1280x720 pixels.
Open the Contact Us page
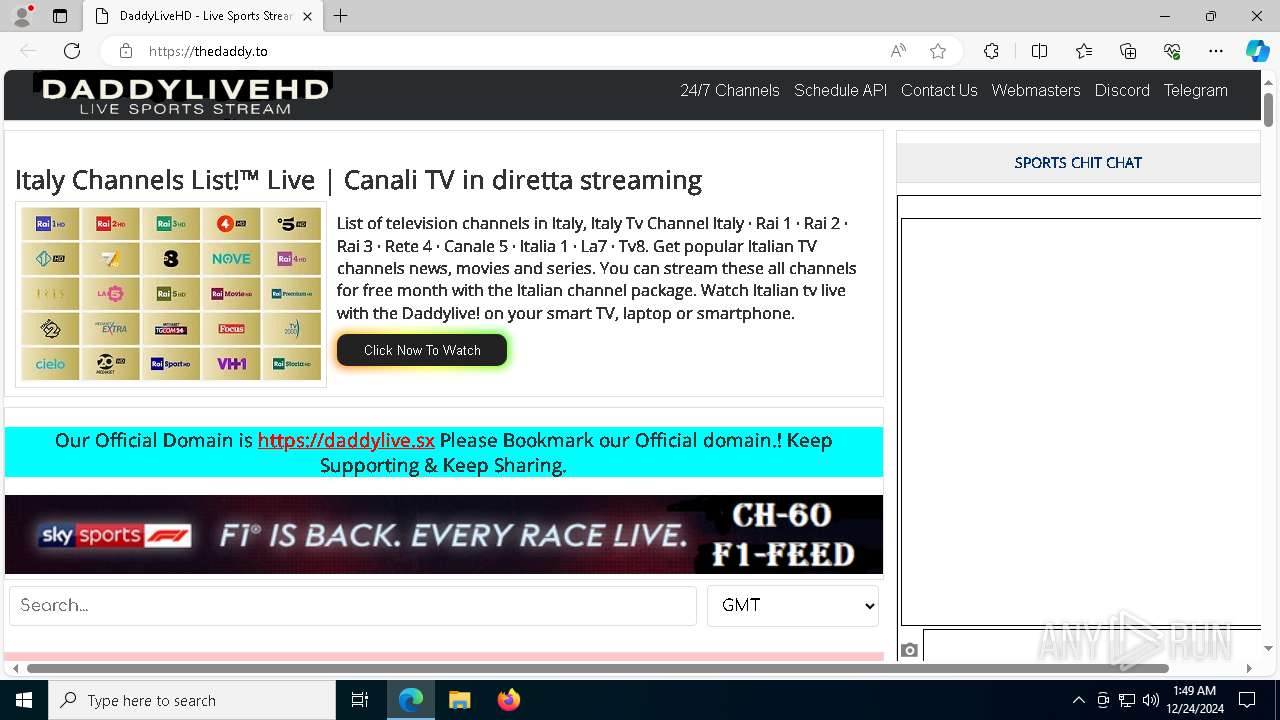(x=939, y=90)
